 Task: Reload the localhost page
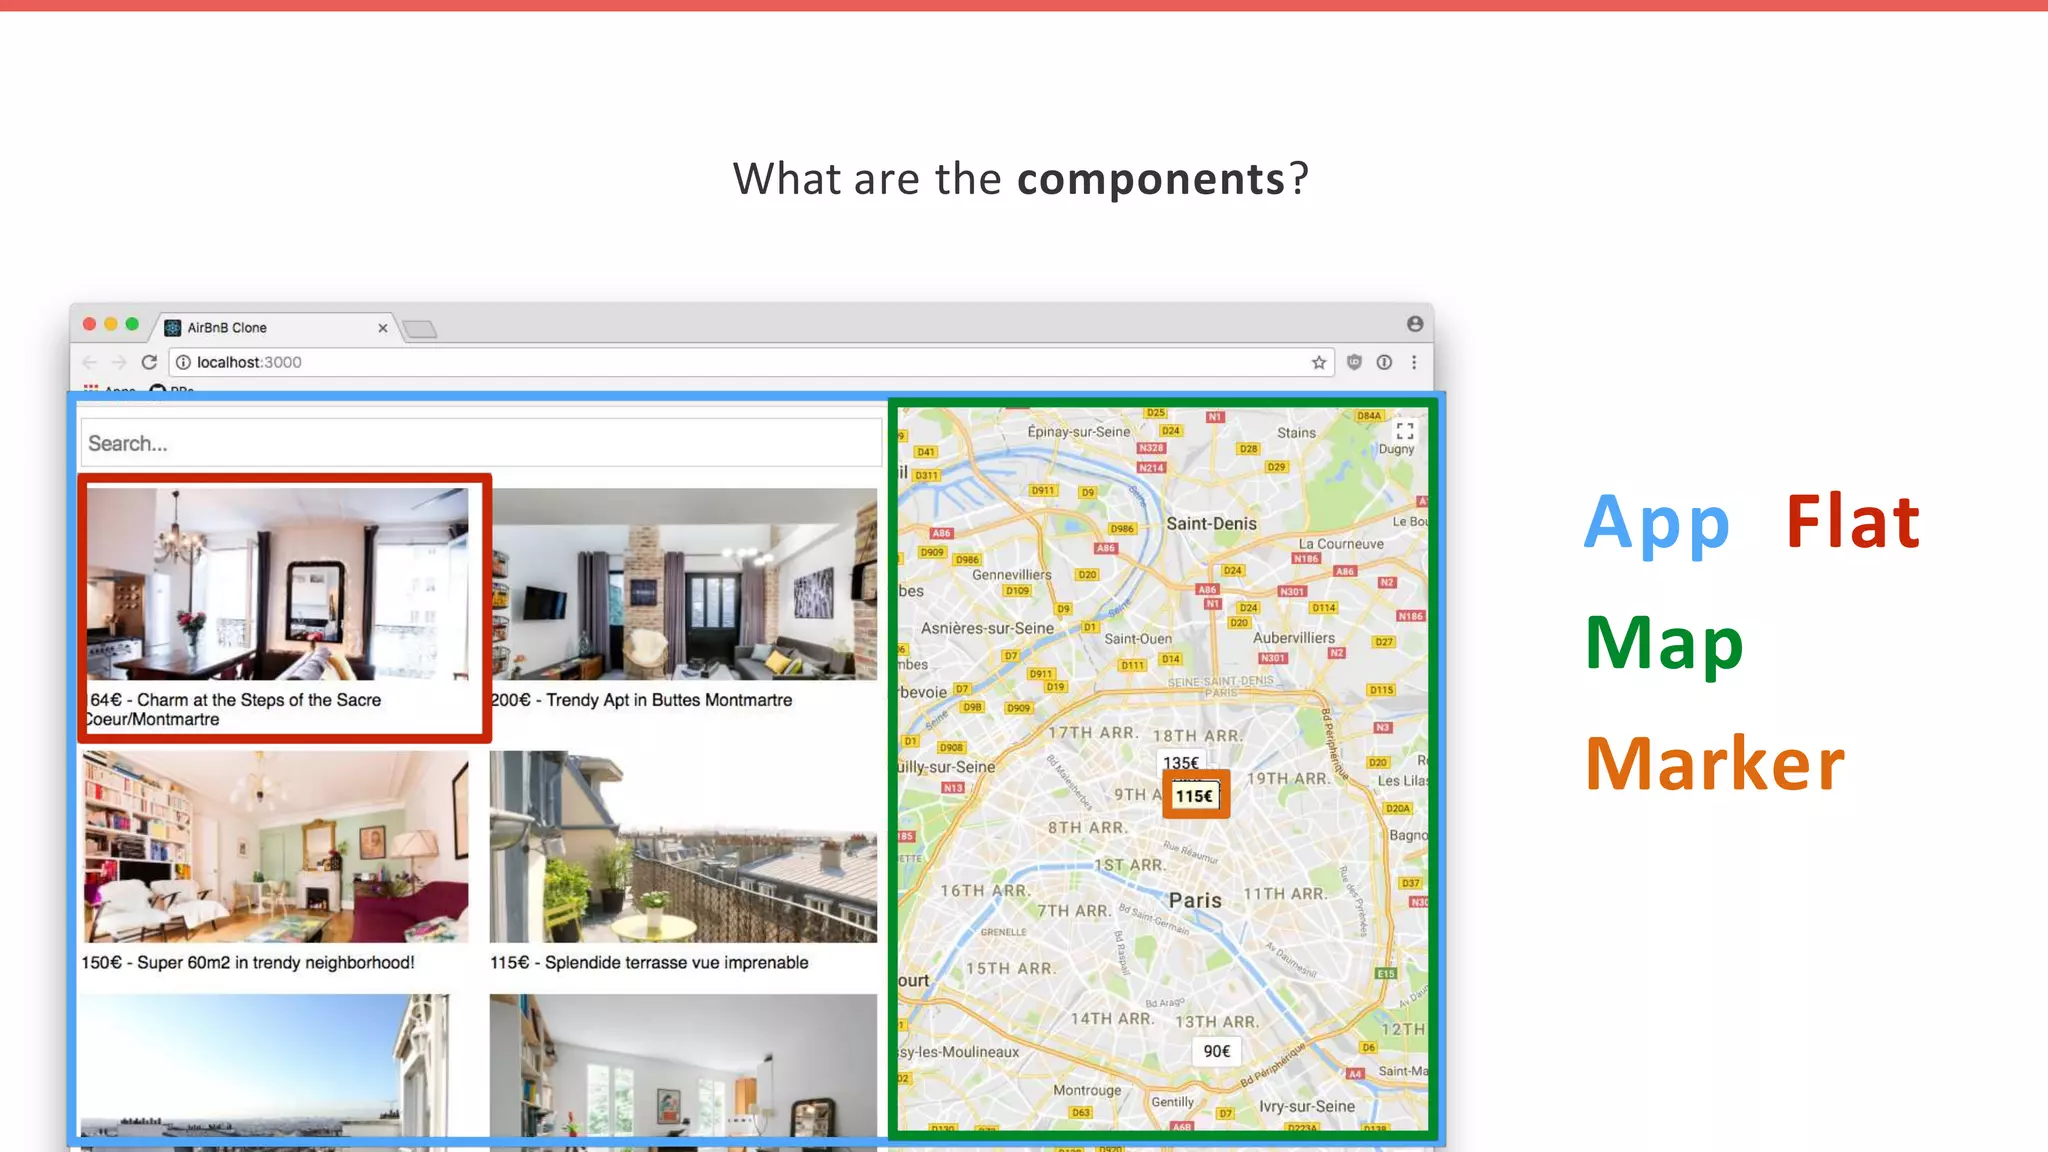tap(149, 362)
